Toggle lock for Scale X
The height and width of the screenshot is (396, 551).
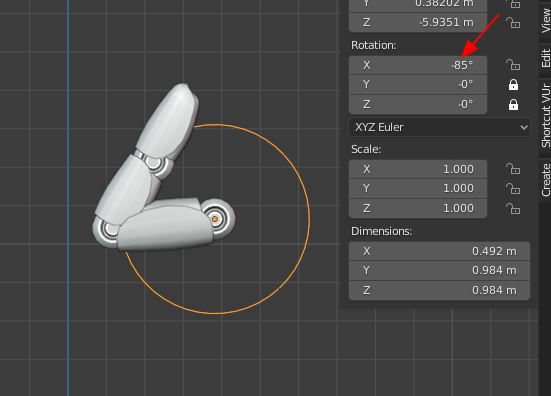point(513,169)
